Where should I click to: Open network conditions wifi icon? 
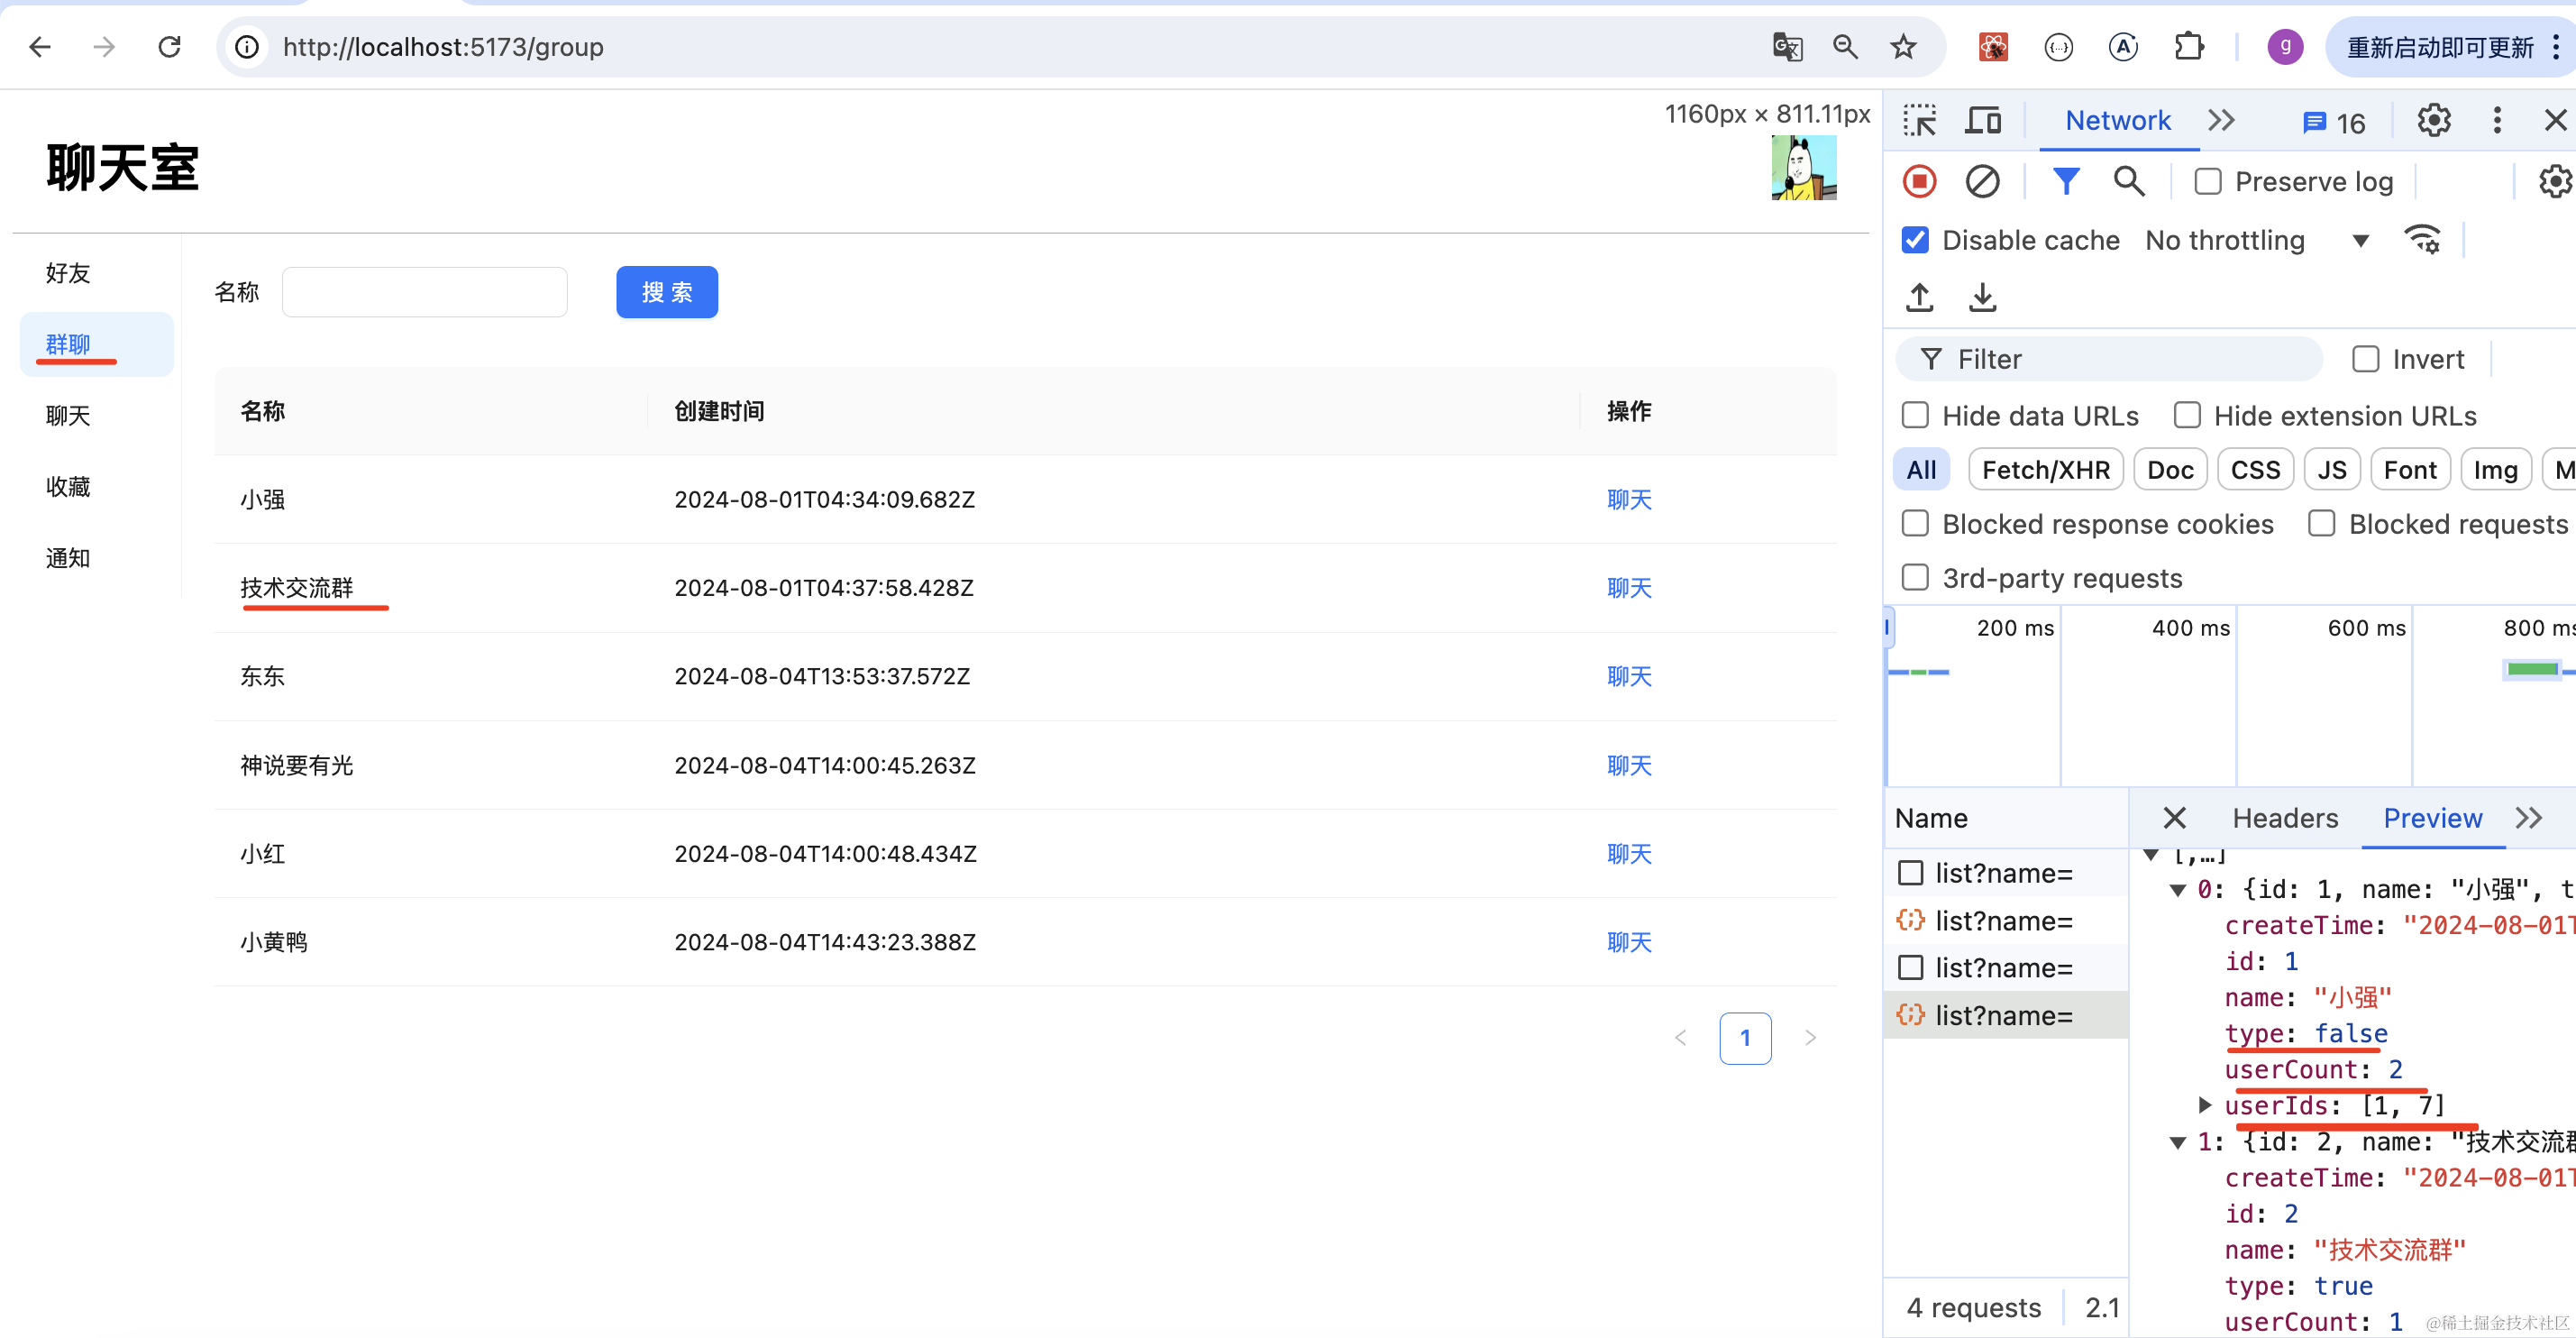2422,240
